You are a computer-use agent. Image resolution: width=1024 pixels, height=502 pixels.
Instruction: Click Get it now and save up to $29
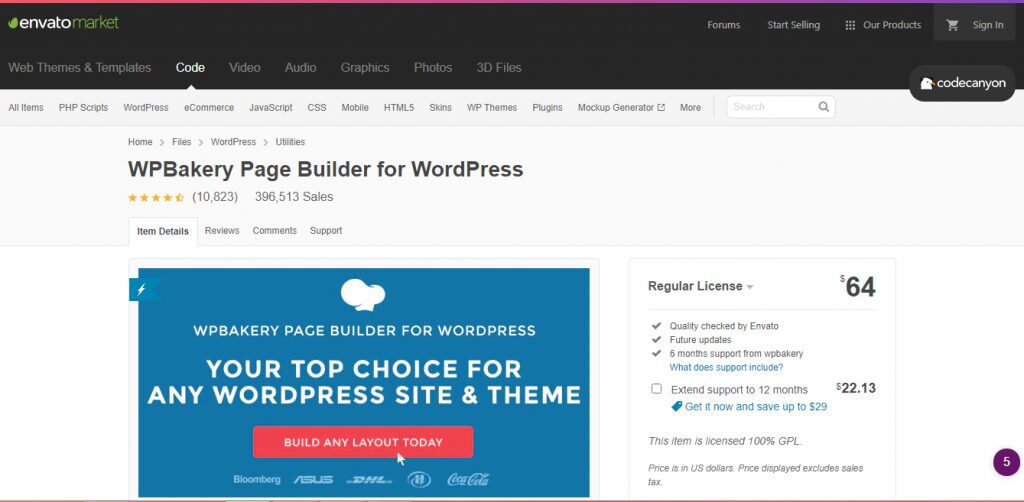click(x=756, y=407)
